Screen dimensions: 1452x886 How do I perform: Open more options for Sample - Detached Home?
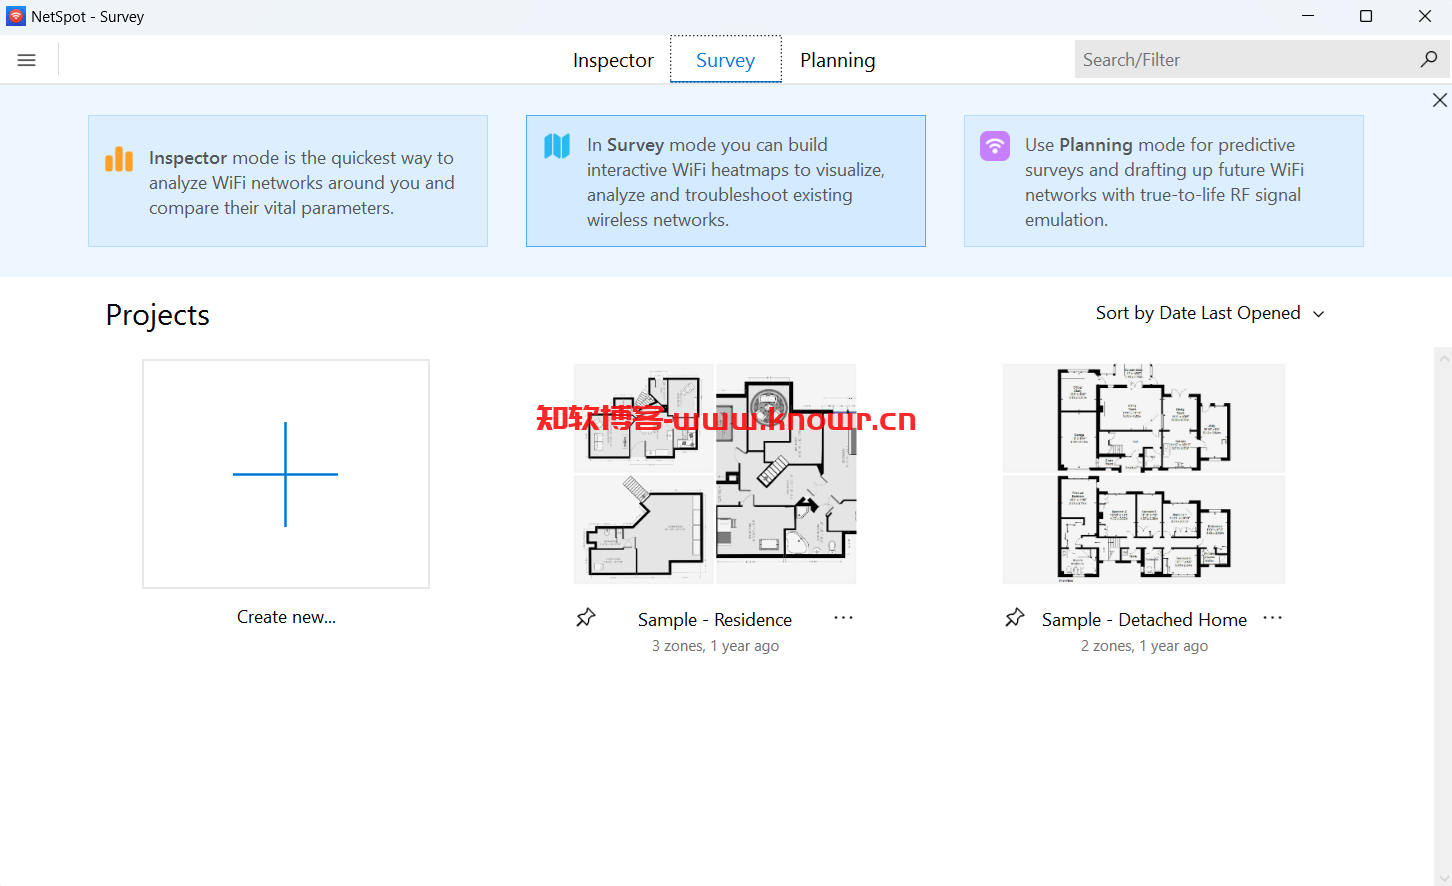tap(1273, 618)
